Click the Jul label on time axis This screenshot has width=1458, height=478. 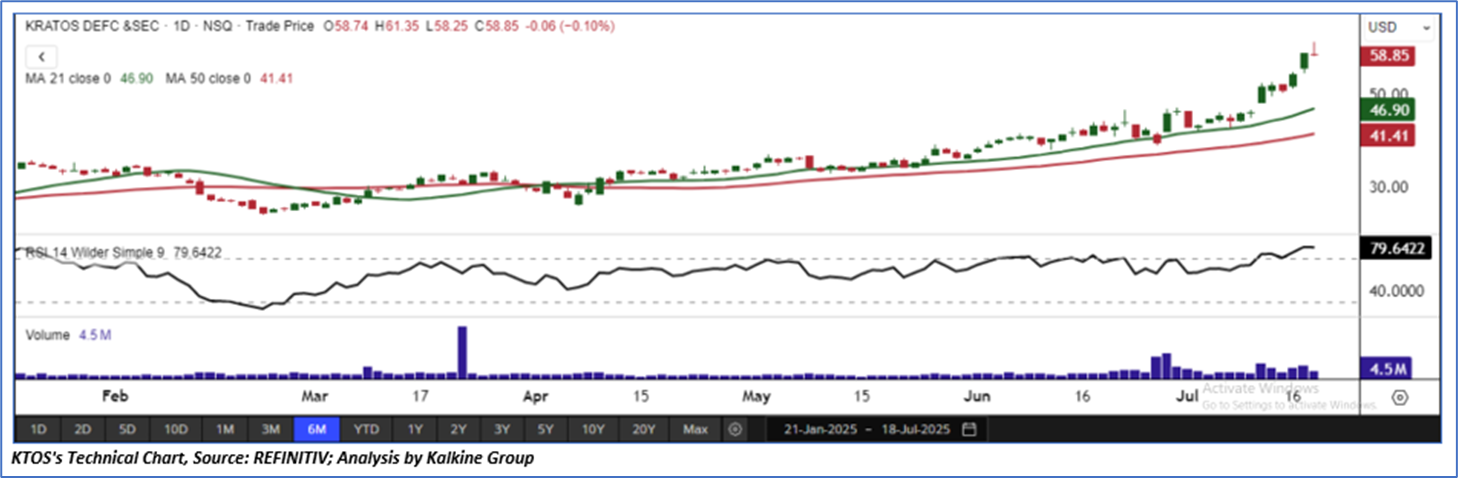1187,397
